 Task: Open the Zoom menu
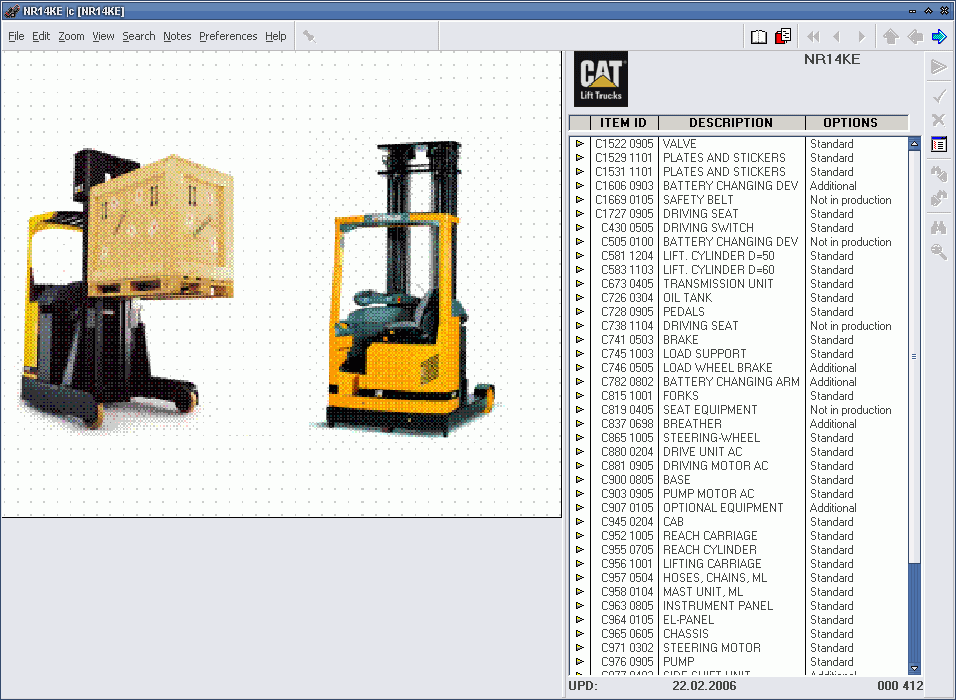pyautogui.click(x=71, y=36)
